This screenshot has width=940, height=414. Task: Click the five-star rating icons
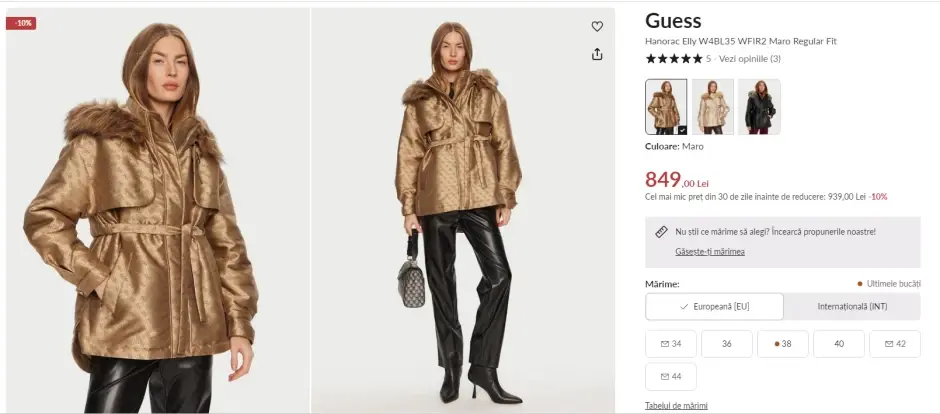point(673,59)
